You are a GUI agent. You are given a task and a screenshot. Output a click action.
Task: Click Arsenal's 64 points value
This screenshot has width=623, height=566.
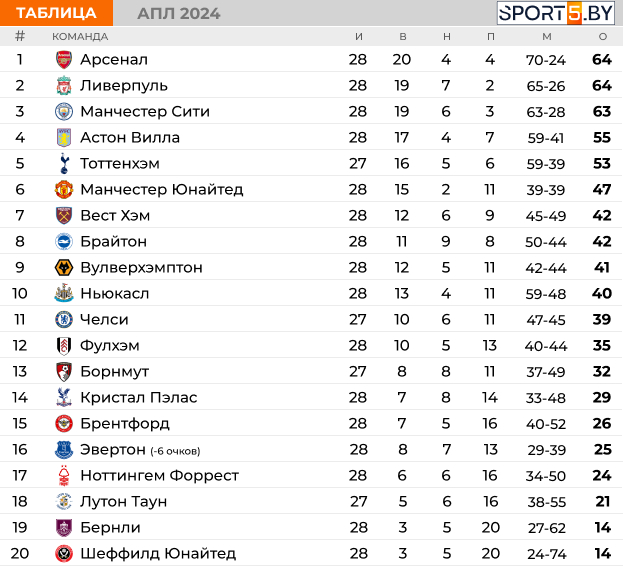click(602, 60)
